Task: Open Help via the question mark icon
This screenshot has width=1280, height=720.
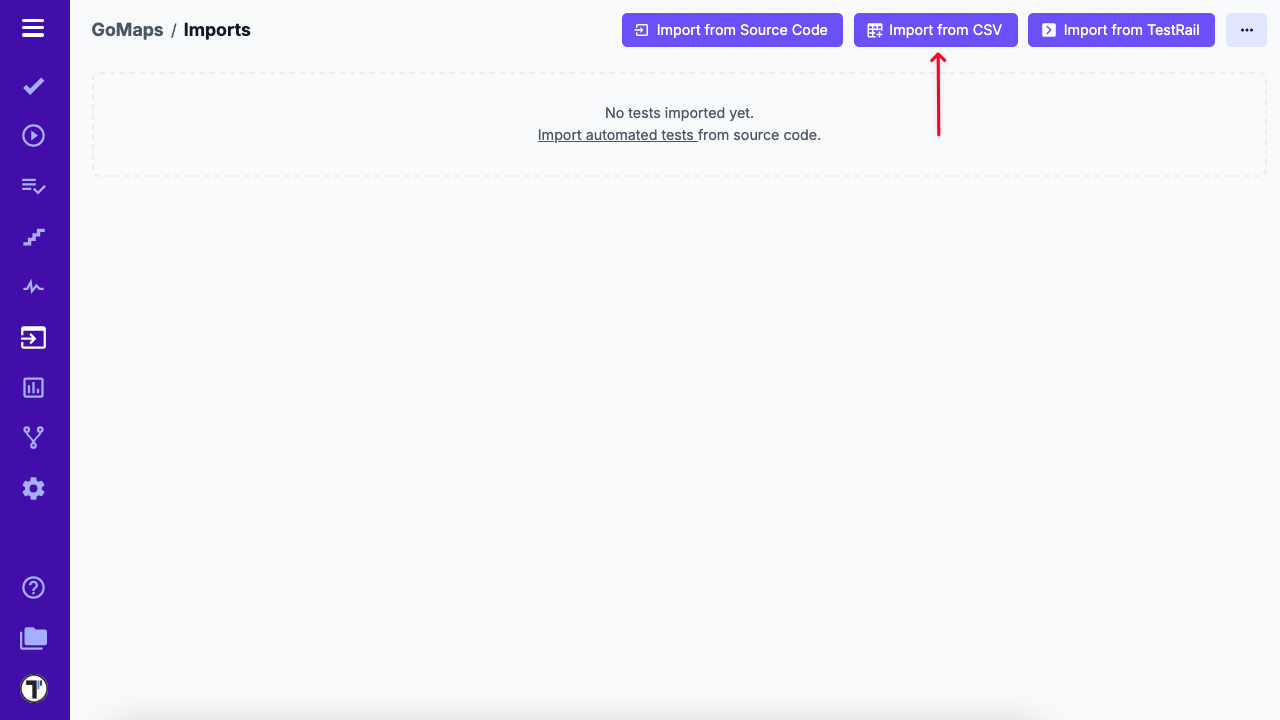Action: click(33, 588)
